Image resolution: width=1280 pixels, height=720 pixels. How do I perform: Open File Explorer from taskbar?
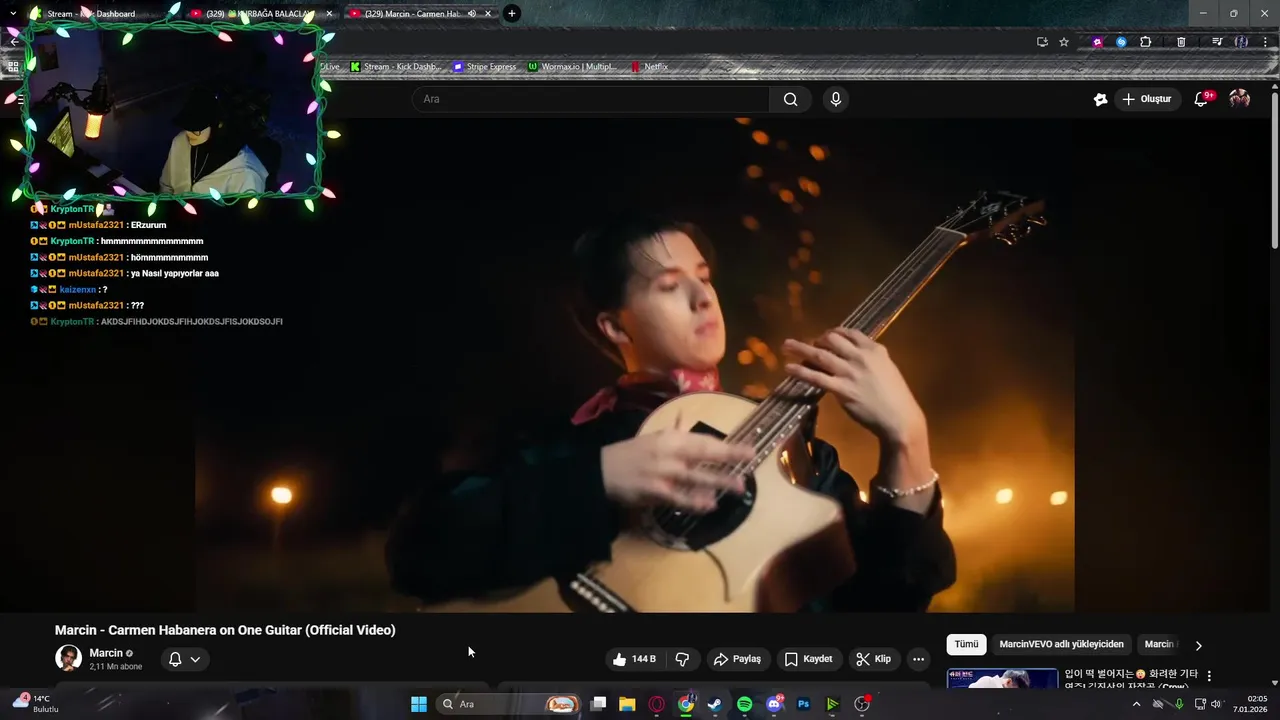coord(627,704)
